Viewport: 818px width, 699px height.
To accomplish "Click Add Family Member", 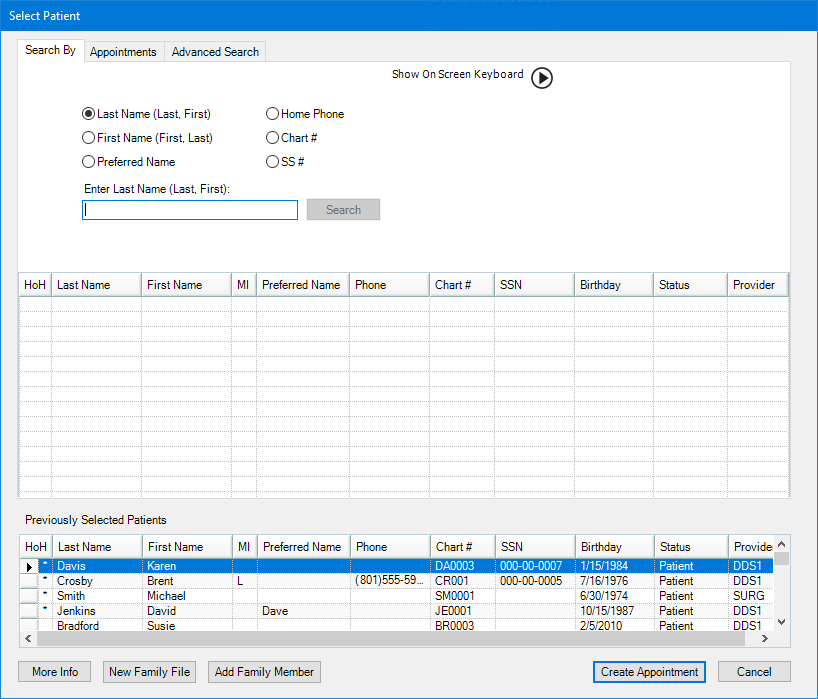I will 264,671.
